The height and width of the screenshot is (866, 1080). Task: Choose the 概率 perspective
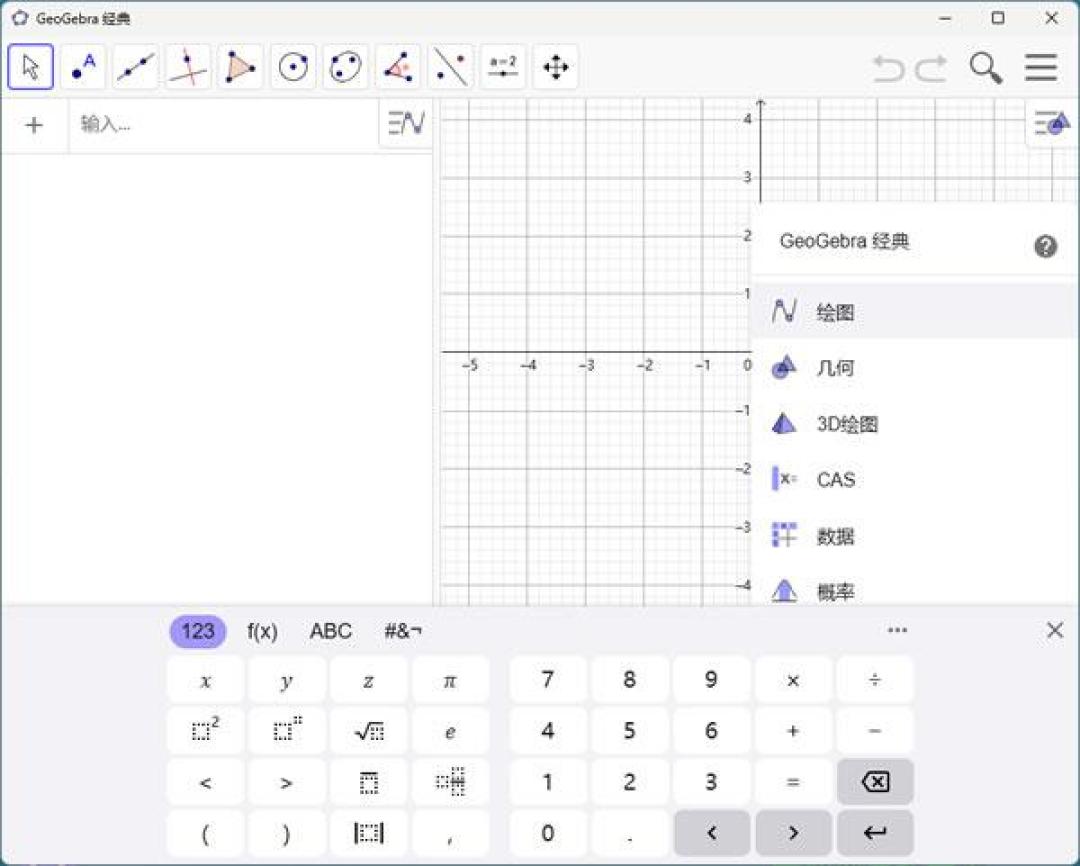pos(913,590)
